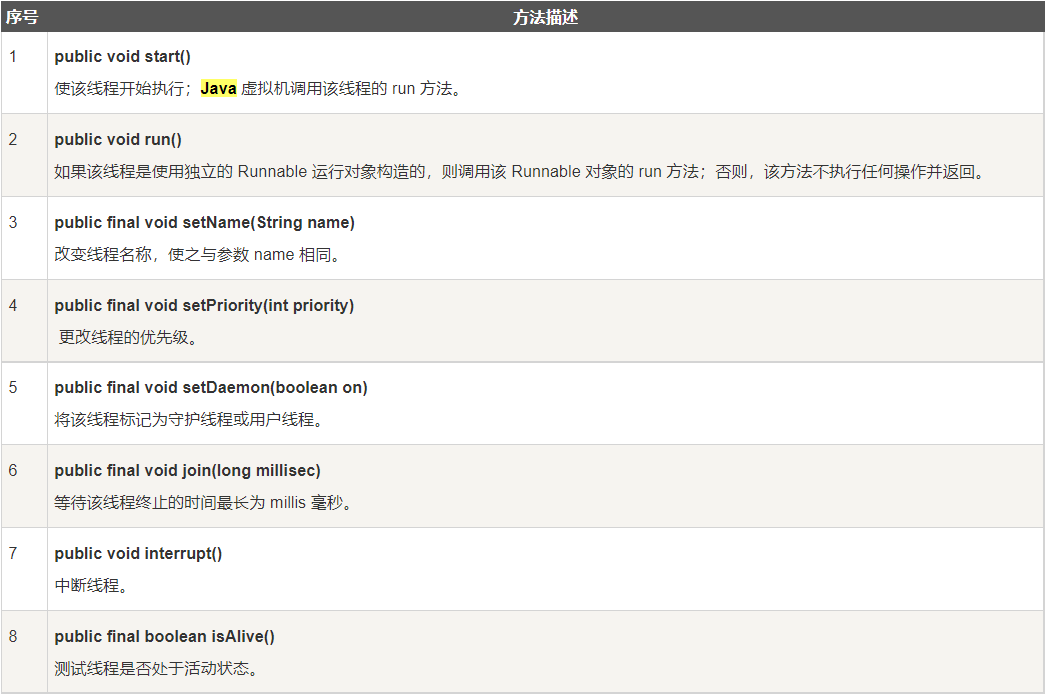Image resolution: width=1055 pixels, height=696 pixels.
Task: Click the description '将该线程标记为守护线程或用户线程。'
Action: pyautogui.click(x=189, y=420)
